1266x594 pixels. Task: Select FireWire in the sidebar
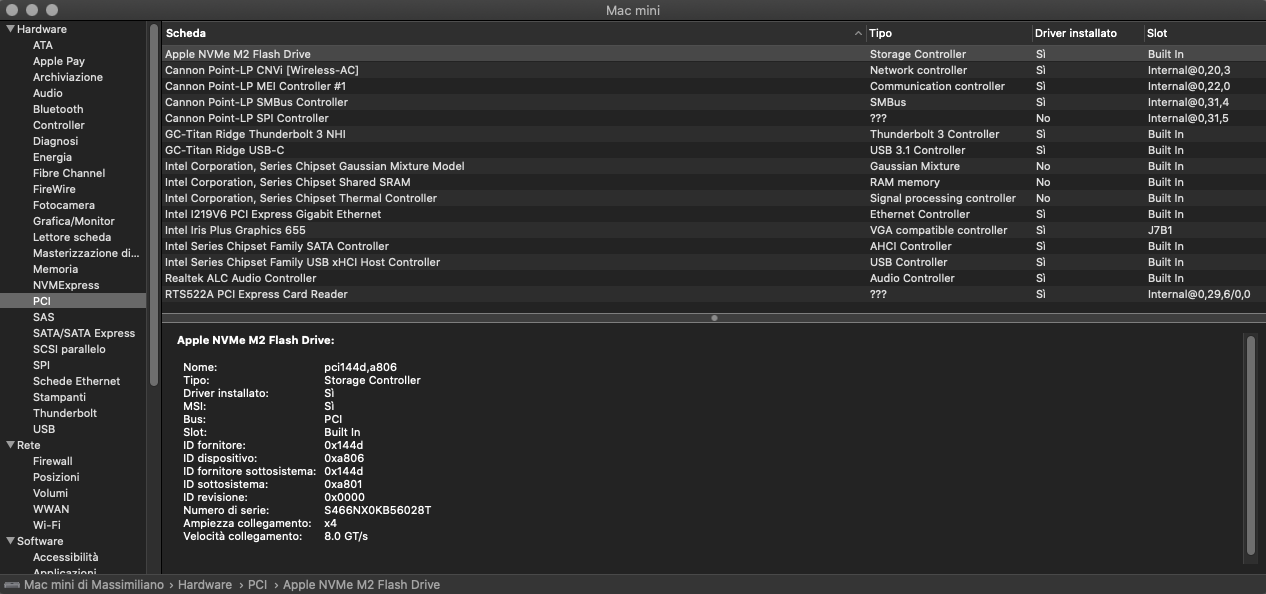click(54, 189)
